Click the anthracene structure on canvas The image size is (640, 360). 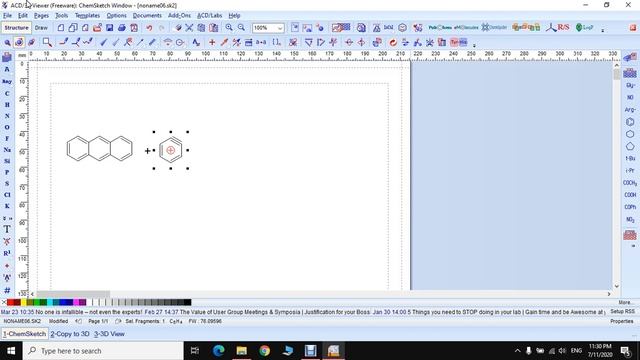pyautogui.click(x=100, y=148)
